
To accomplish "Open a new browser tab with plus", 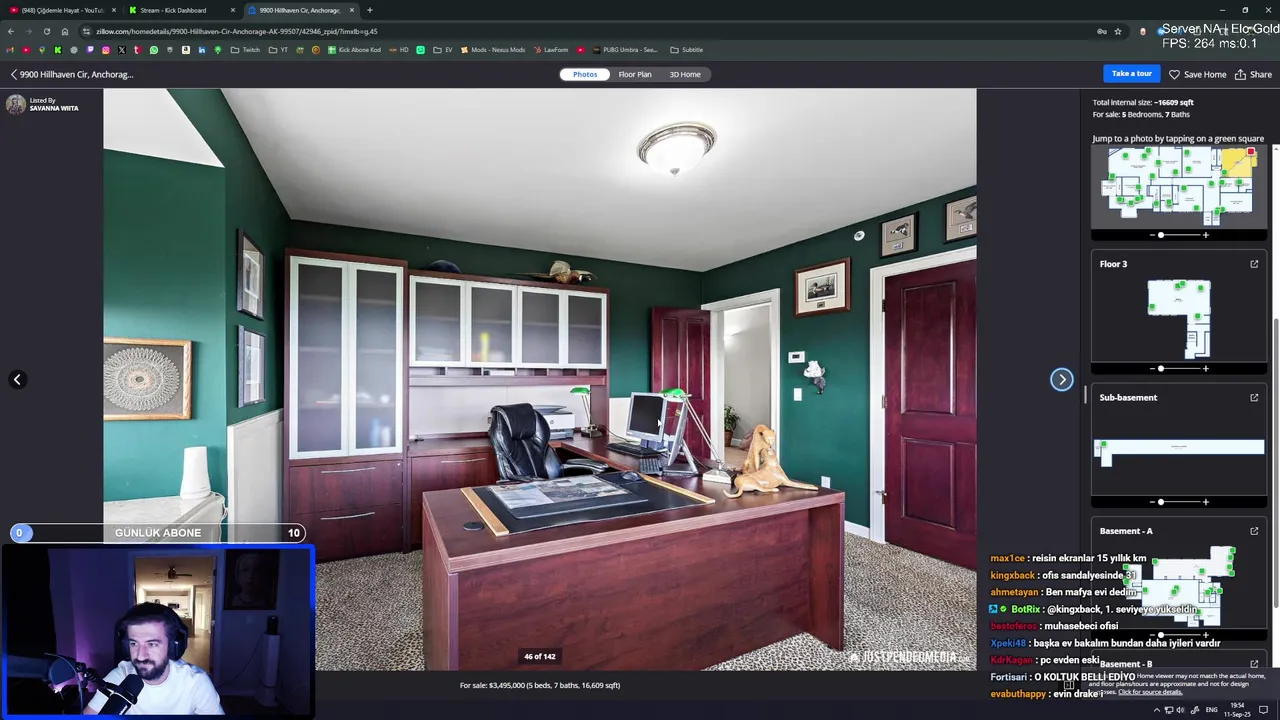I will [370, 10].
